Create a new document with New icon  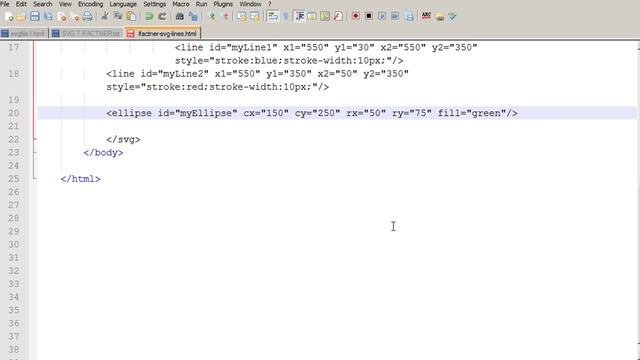[x=9, y=16]
